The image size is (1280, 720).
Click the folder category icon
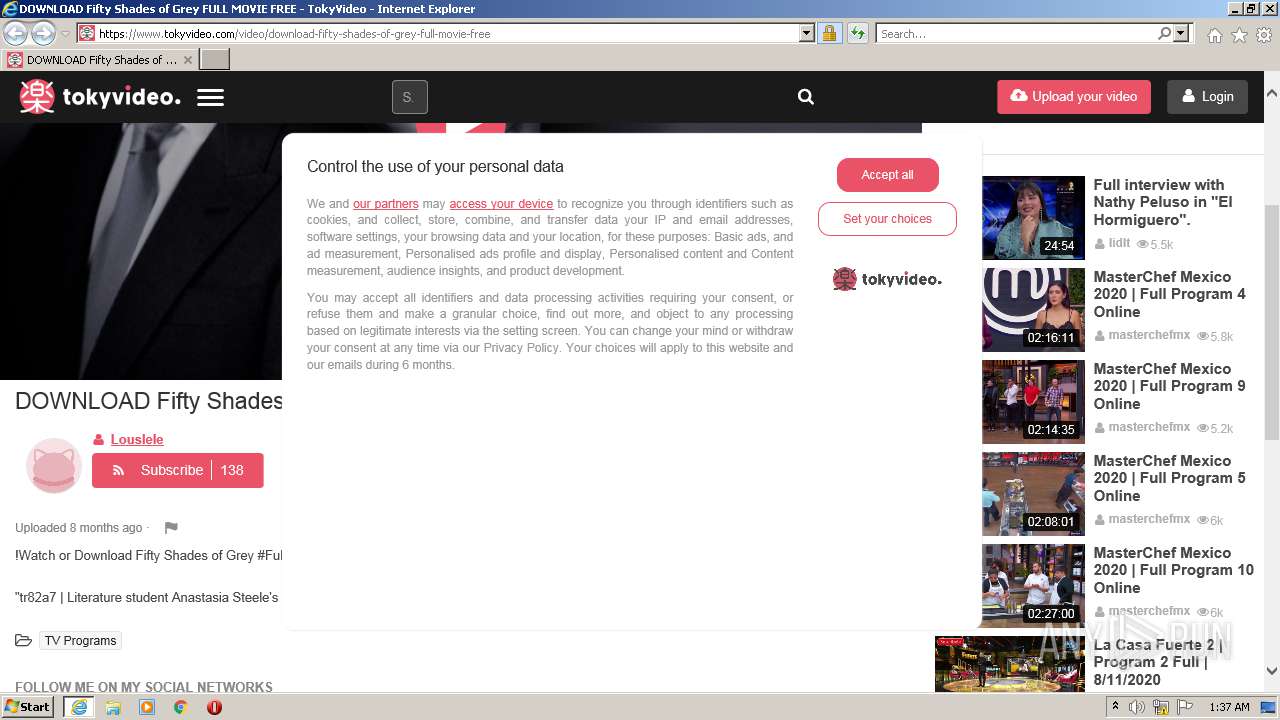tap(23, 641)
